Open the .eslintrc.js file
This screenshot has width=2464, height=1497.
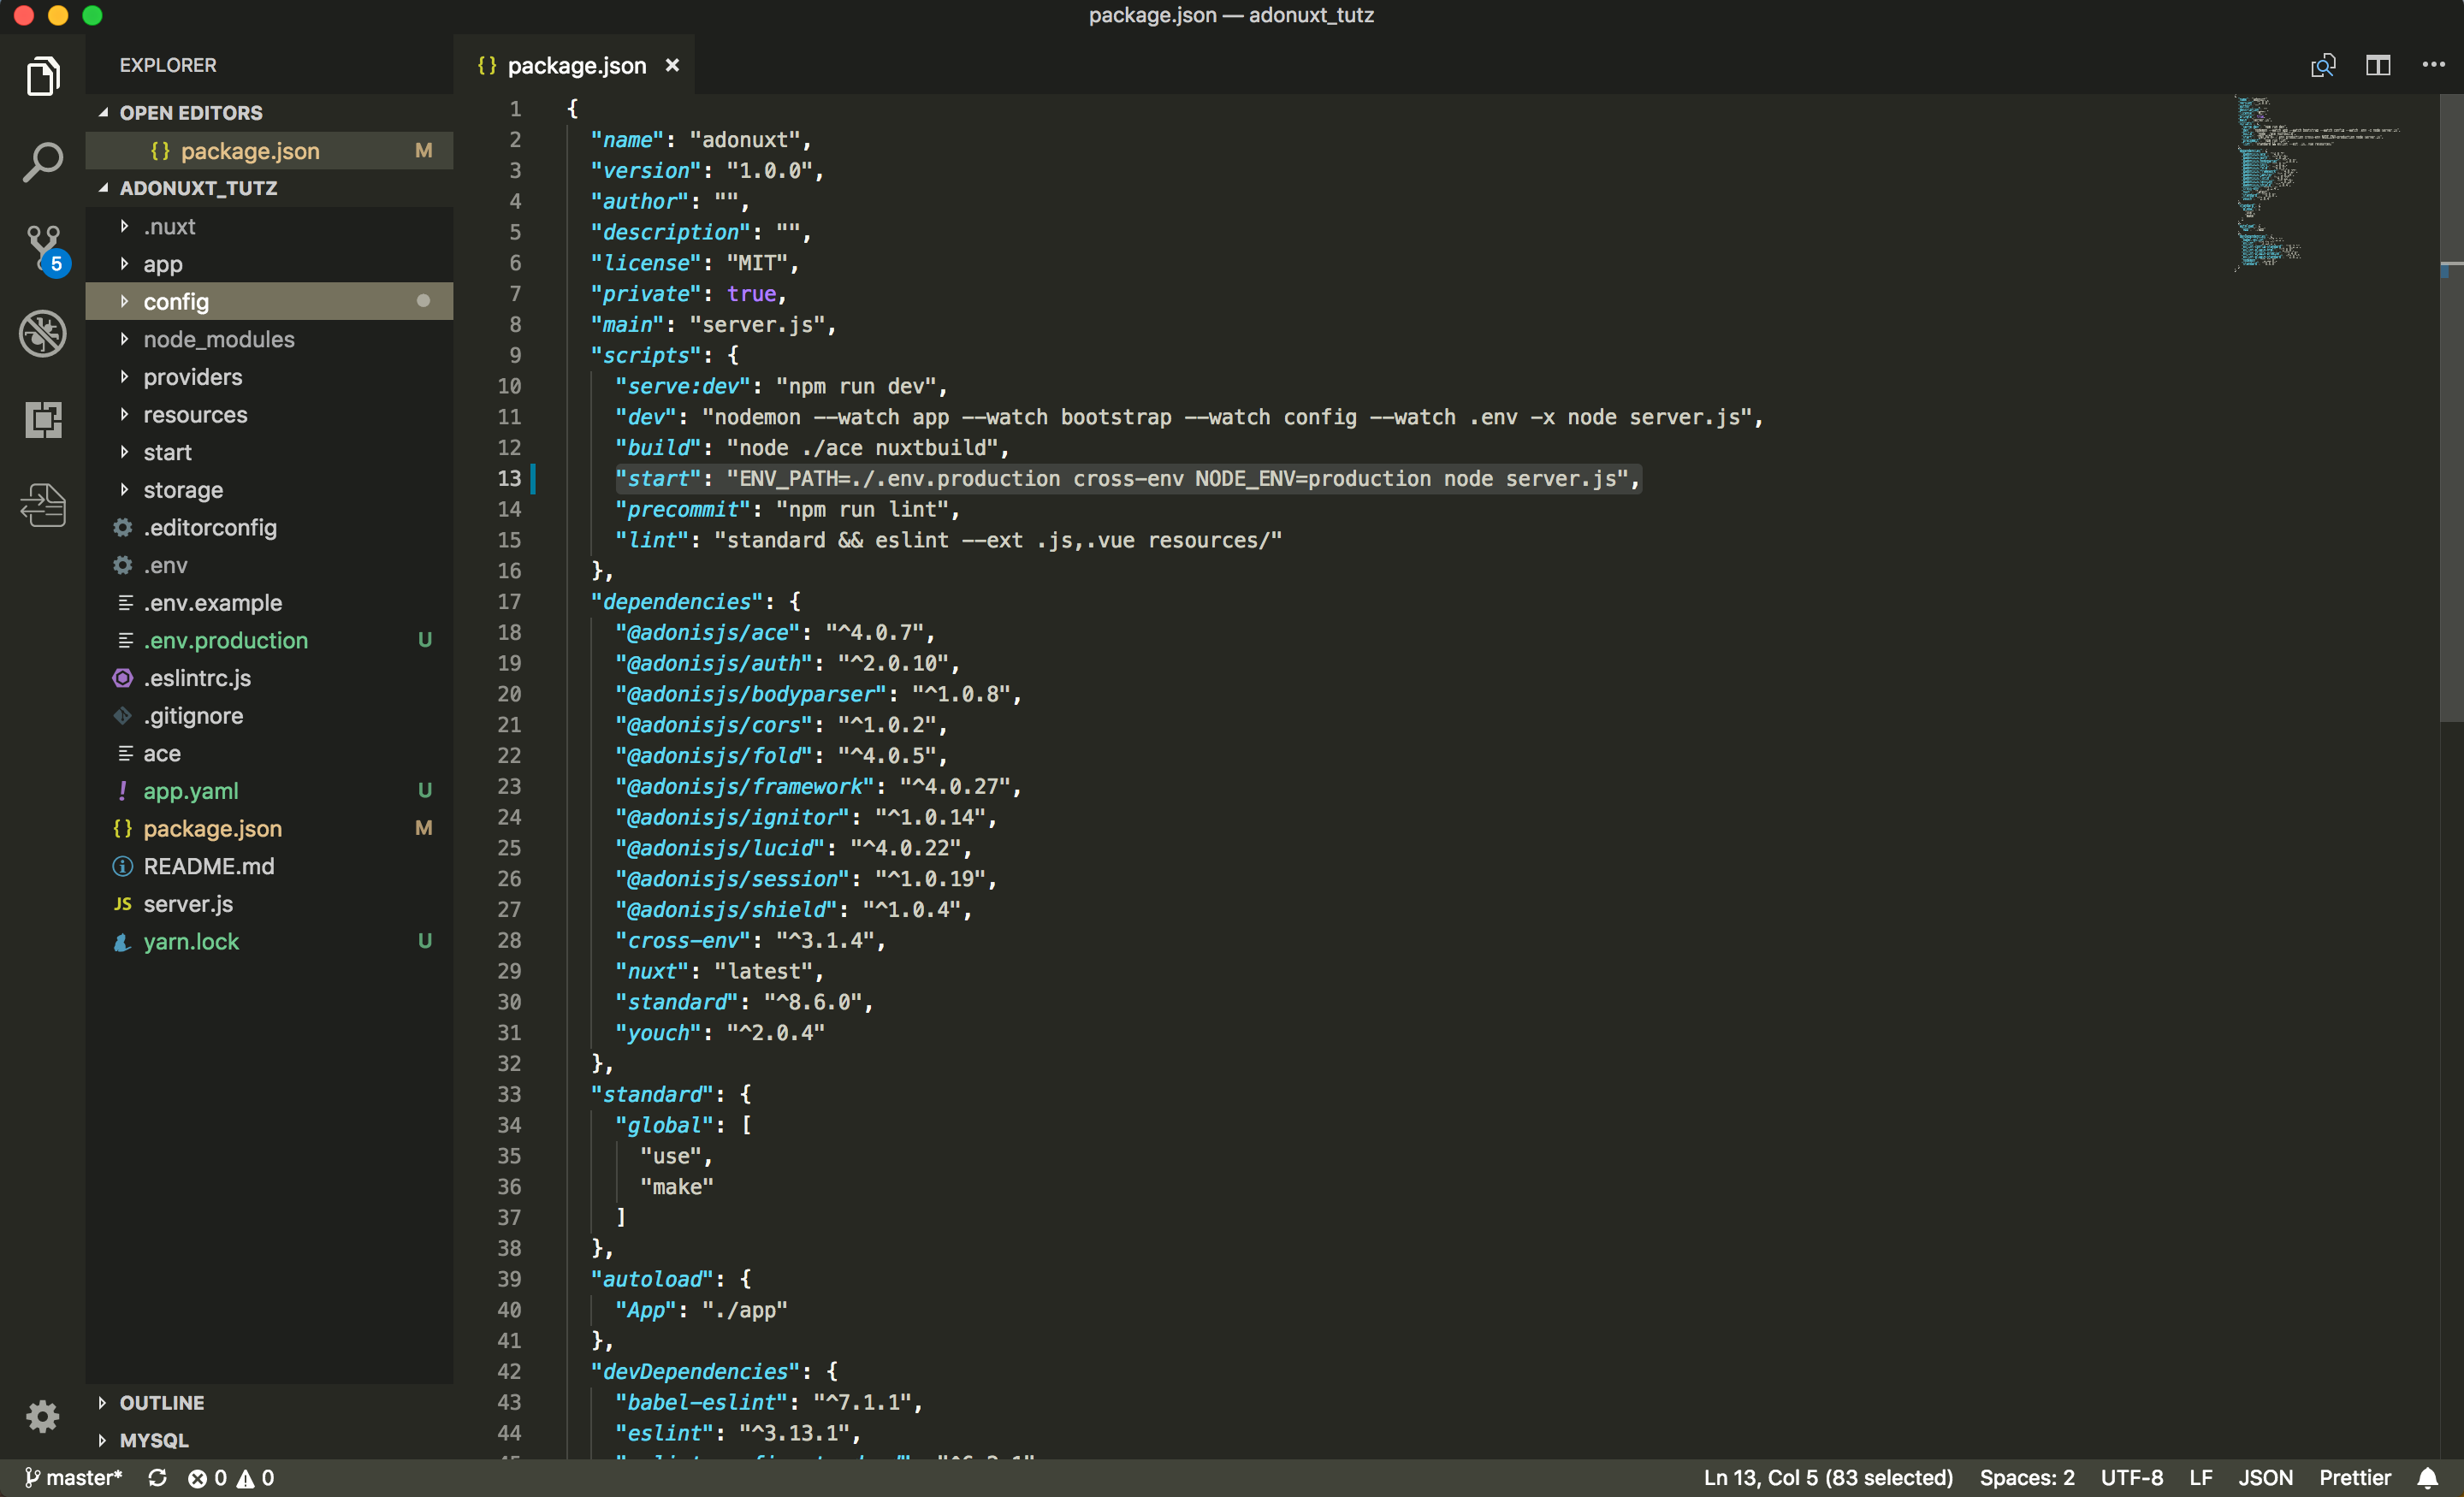coord(268,679)
